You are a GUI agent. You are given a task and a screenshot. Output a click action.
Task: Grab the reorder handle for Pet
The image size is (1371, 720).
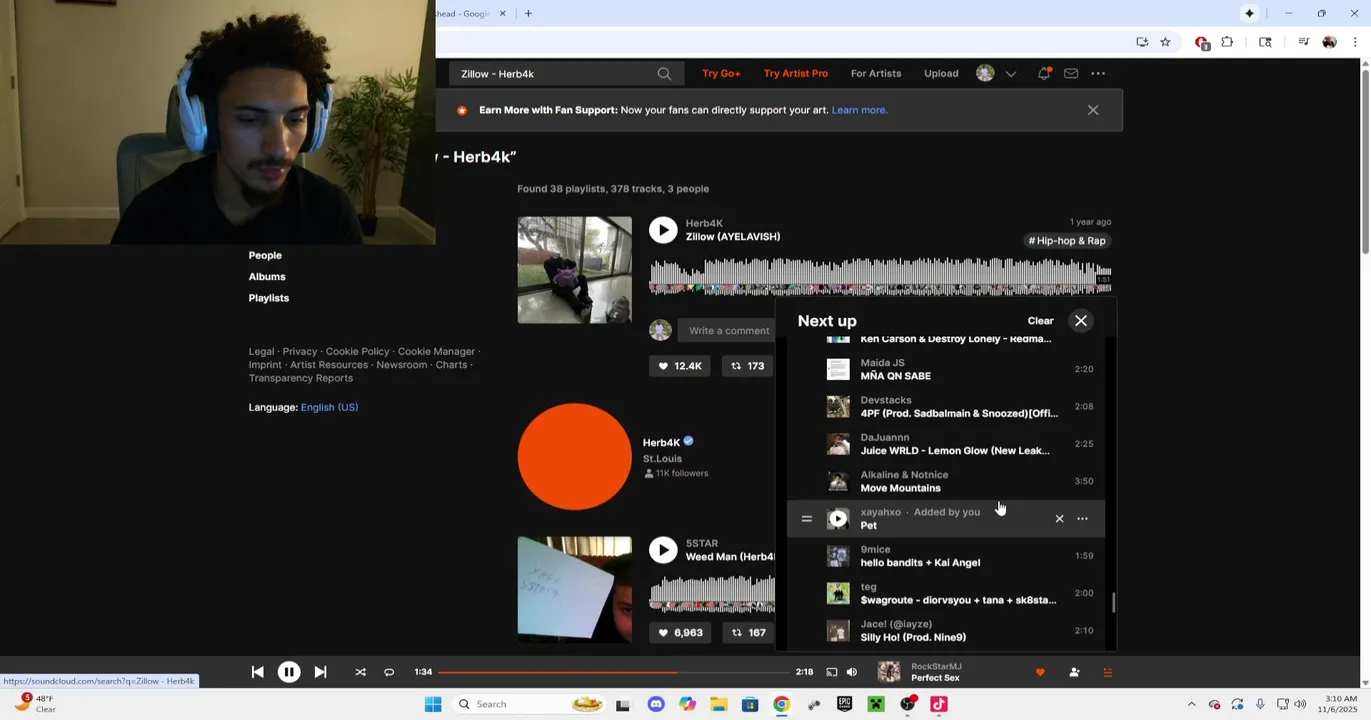point(806,519)
